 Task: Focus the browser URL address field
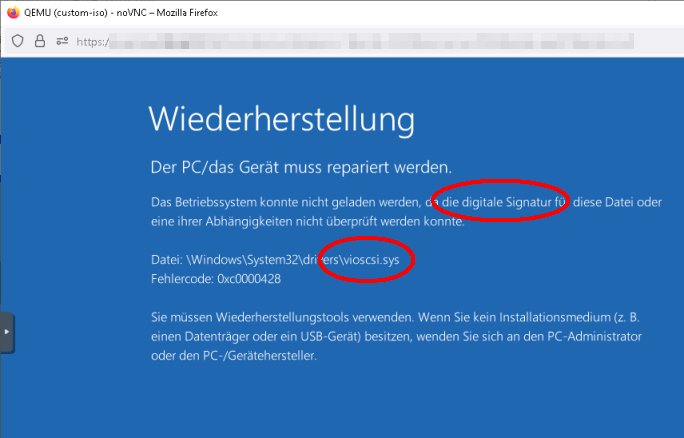pos(350,42)
